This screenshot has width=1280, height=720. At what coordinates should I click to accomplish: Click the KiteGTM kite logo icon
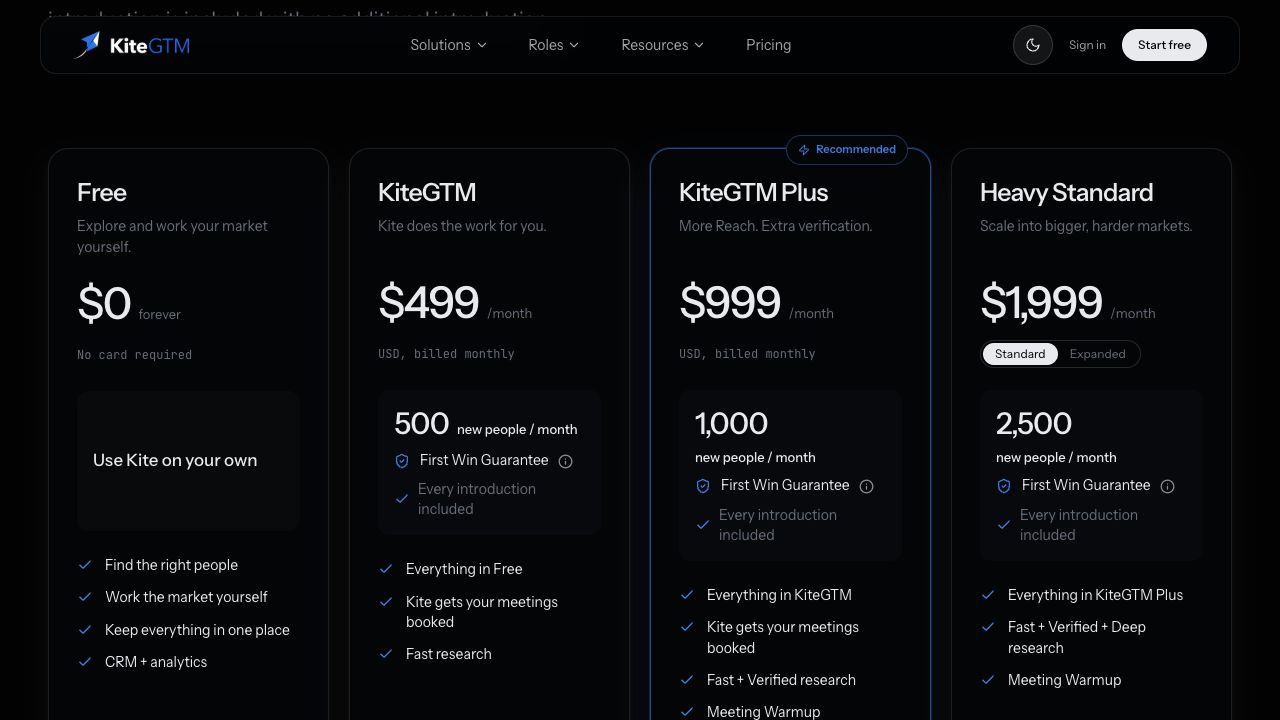coord(87,45)
